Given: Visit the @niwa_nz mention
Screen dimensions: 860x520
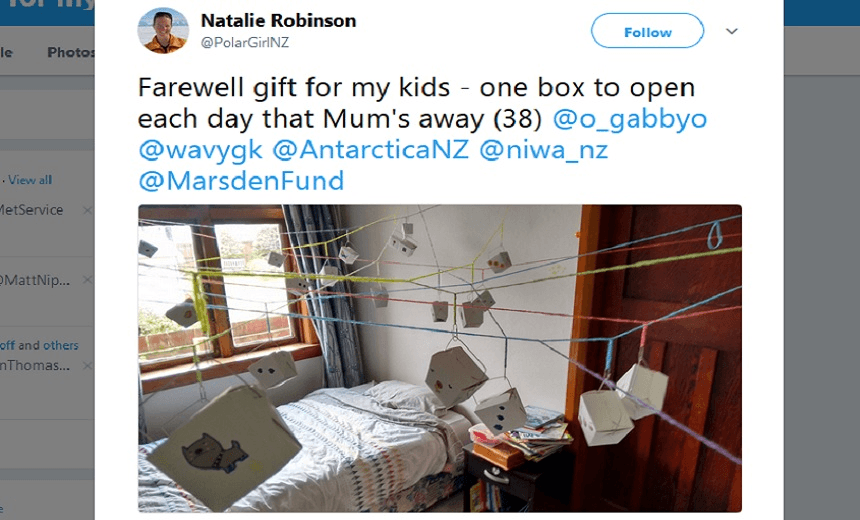Looking at the screenshot, I should pyautogui.click(x=544, y=150).
